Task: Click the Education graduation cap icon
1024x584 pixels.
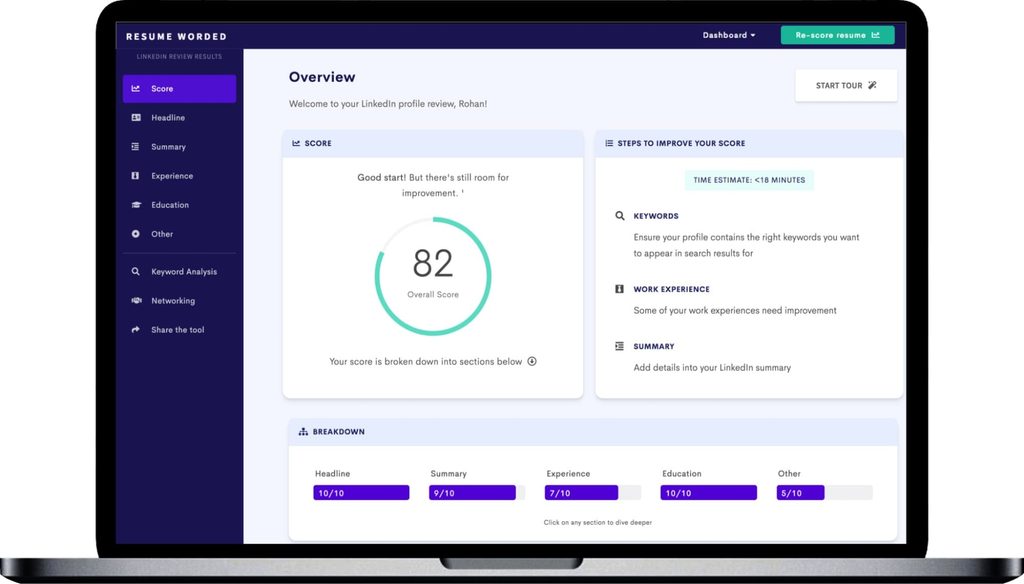Action: coord(136,204)
